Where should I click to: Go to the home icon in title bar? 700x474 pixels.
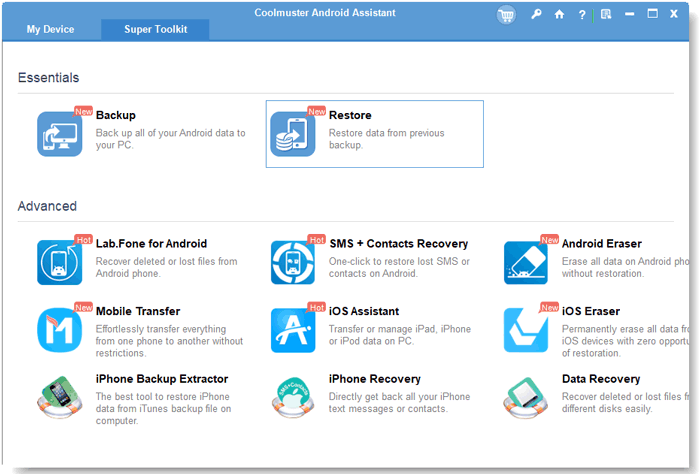coord(559,14)
